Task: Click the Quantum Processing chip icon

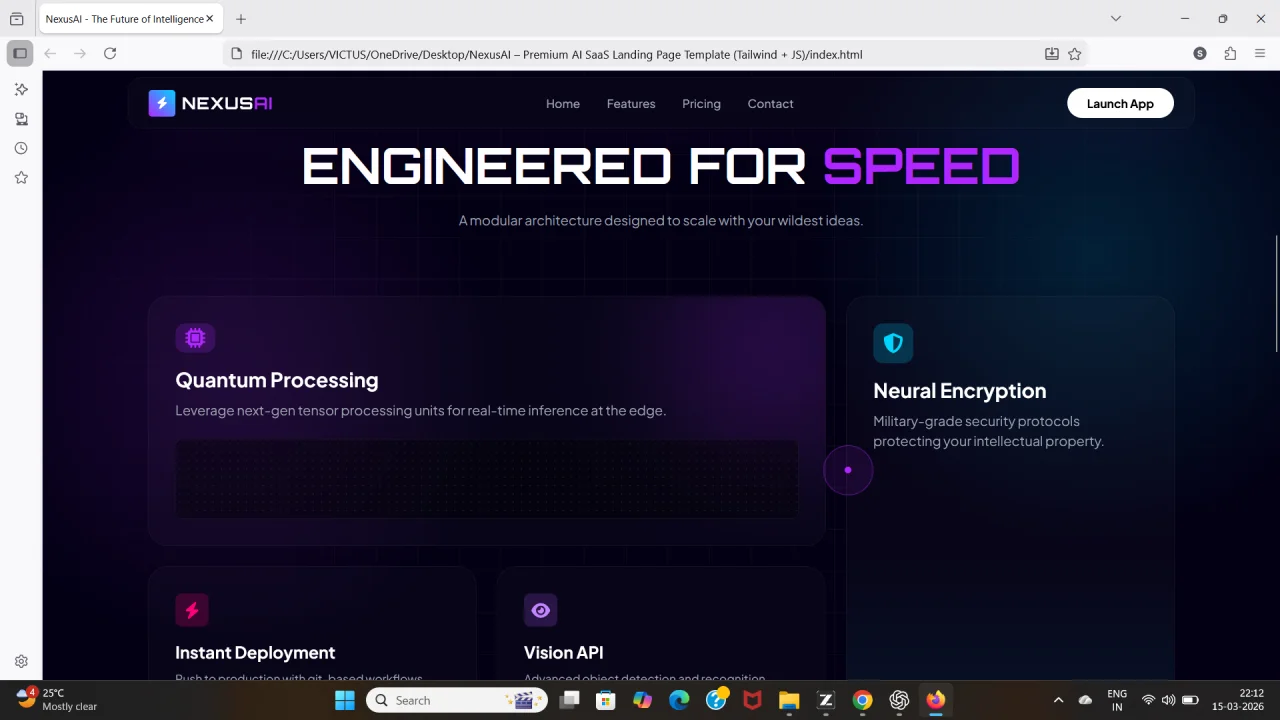Action: pos(195,338)
